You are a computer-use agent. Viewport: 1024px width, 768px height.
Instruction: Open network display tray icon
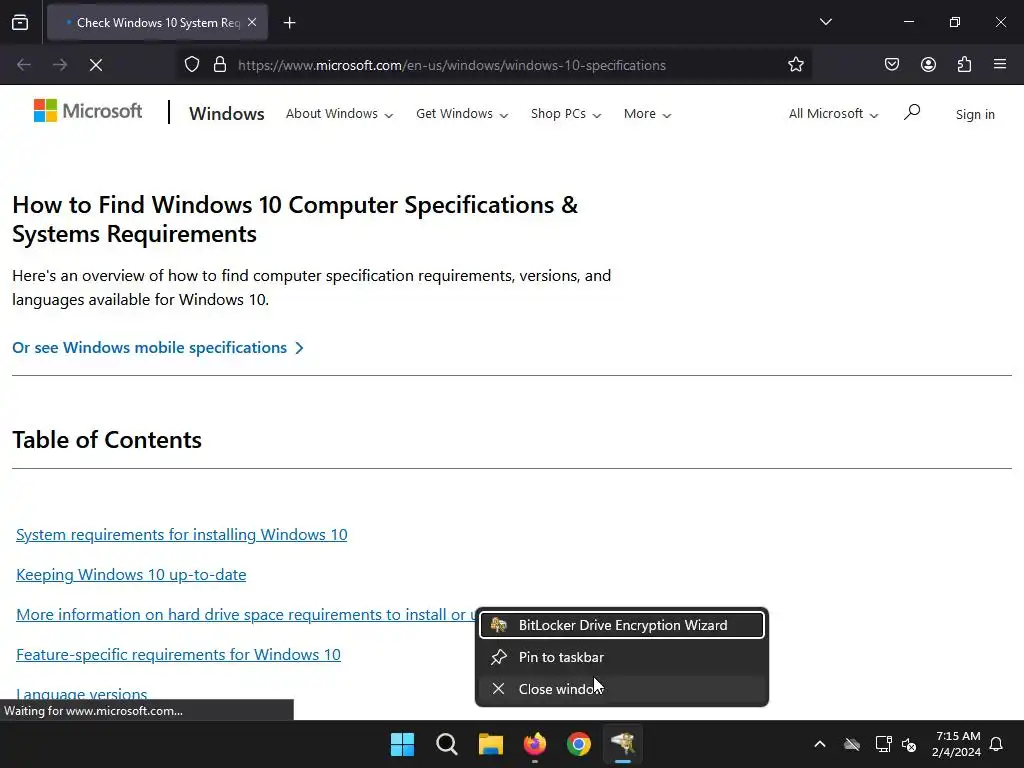(883, 744)
